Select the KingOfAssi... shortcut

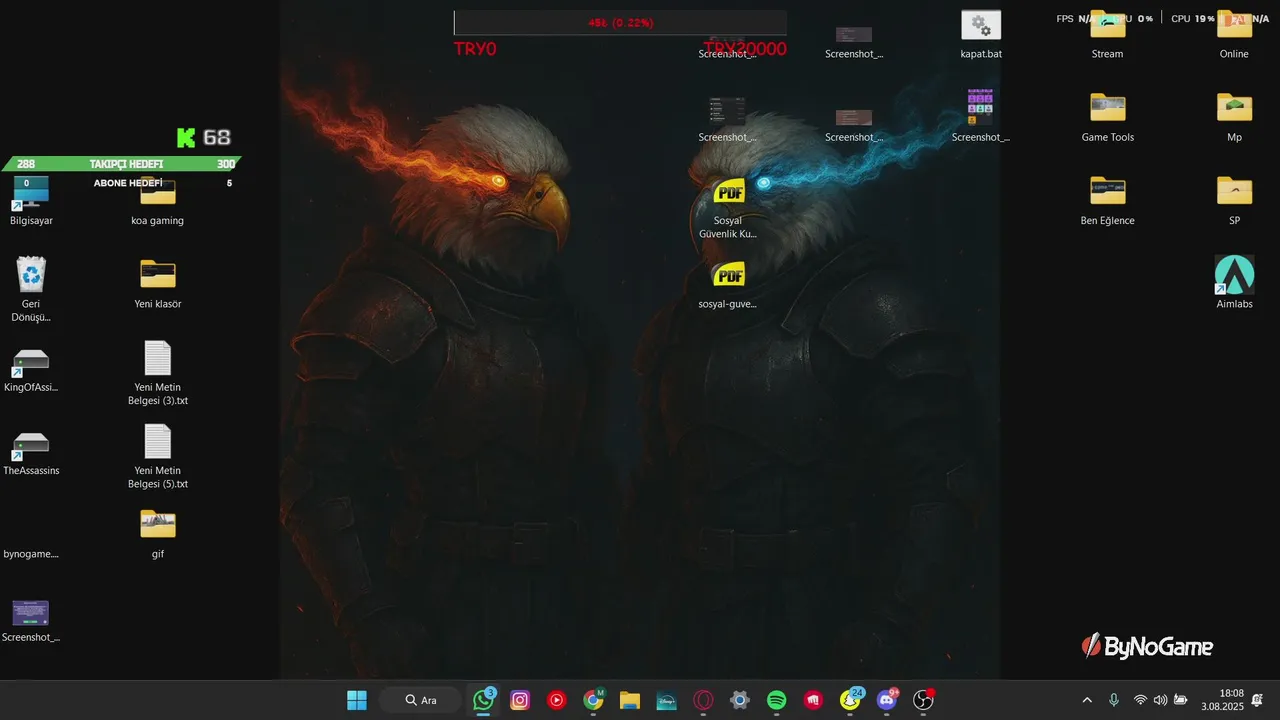coord(31,370)
